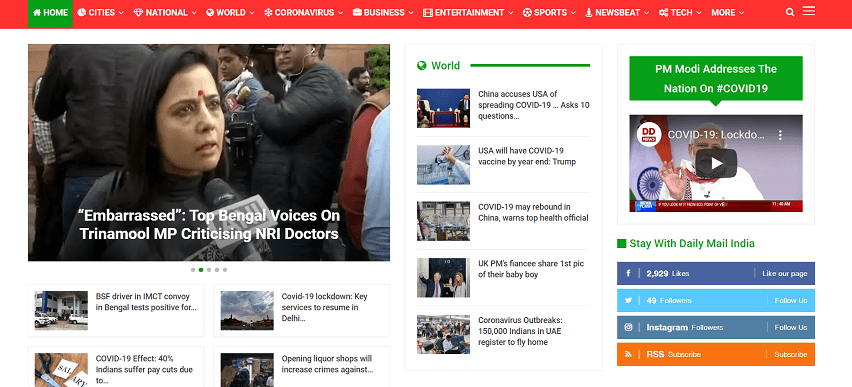
Task: Click 'PM Modi Addresses The Nation' green banner
Action: [x=716, y=78]
